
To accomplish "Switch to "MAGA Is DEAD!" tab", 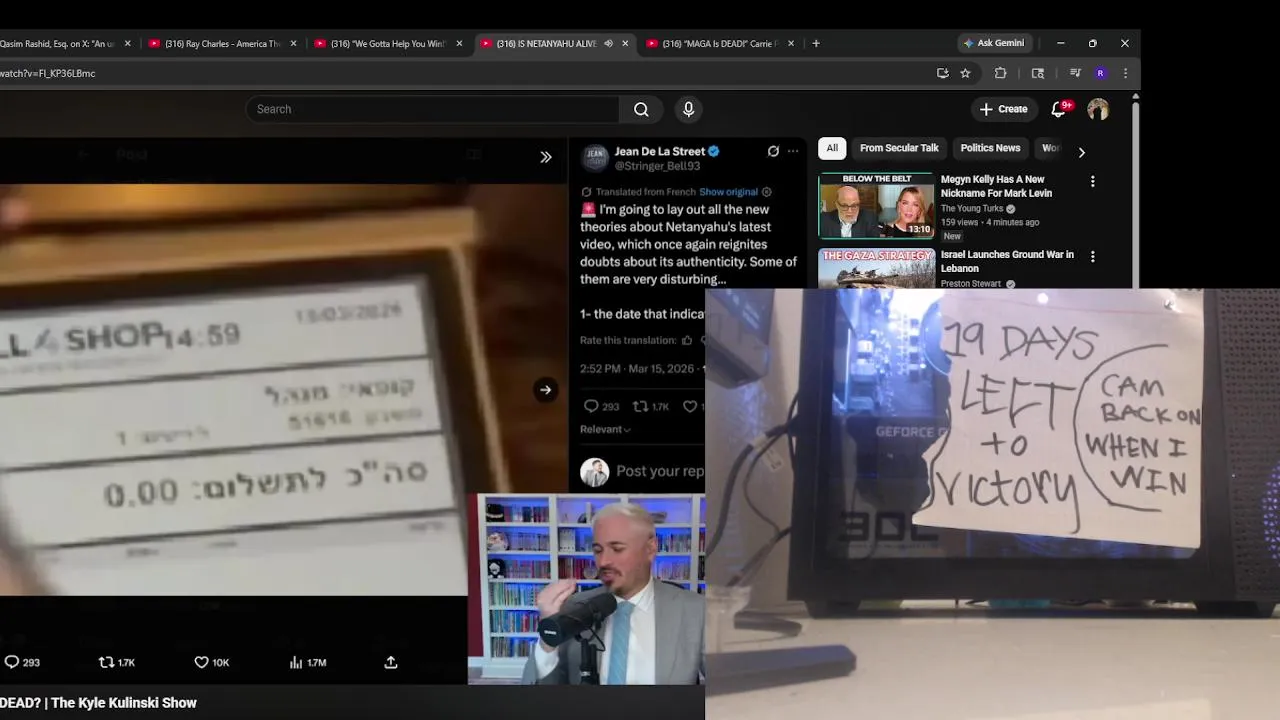I will click(x=720, y=43).
